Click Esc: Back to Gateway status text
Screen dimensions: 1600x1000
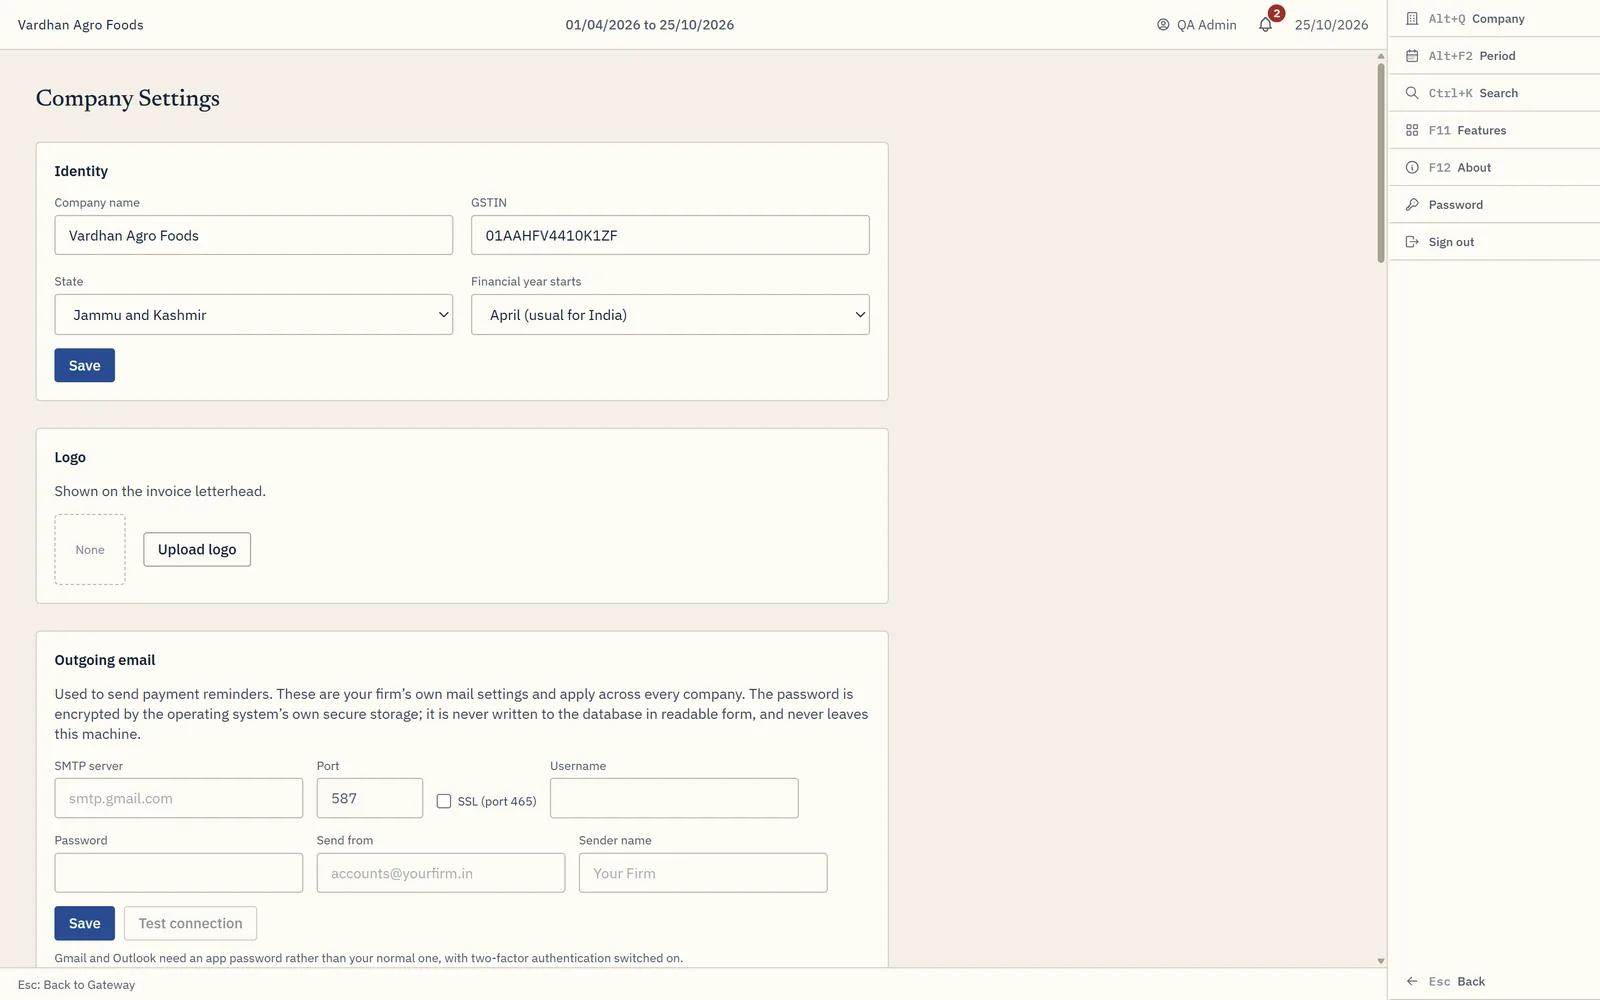pyautogui.click(x=76, y=985)
